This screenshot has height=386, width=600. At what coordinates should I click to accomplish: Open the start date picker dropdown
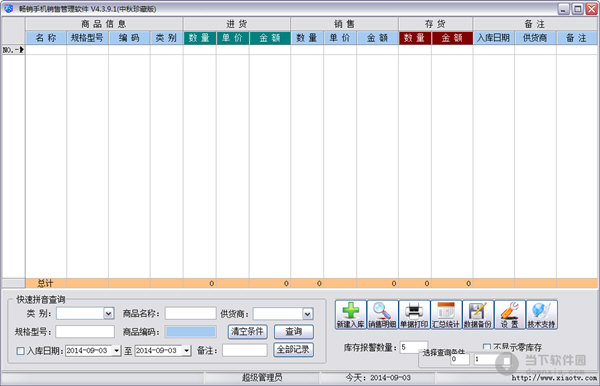[116, 350]
